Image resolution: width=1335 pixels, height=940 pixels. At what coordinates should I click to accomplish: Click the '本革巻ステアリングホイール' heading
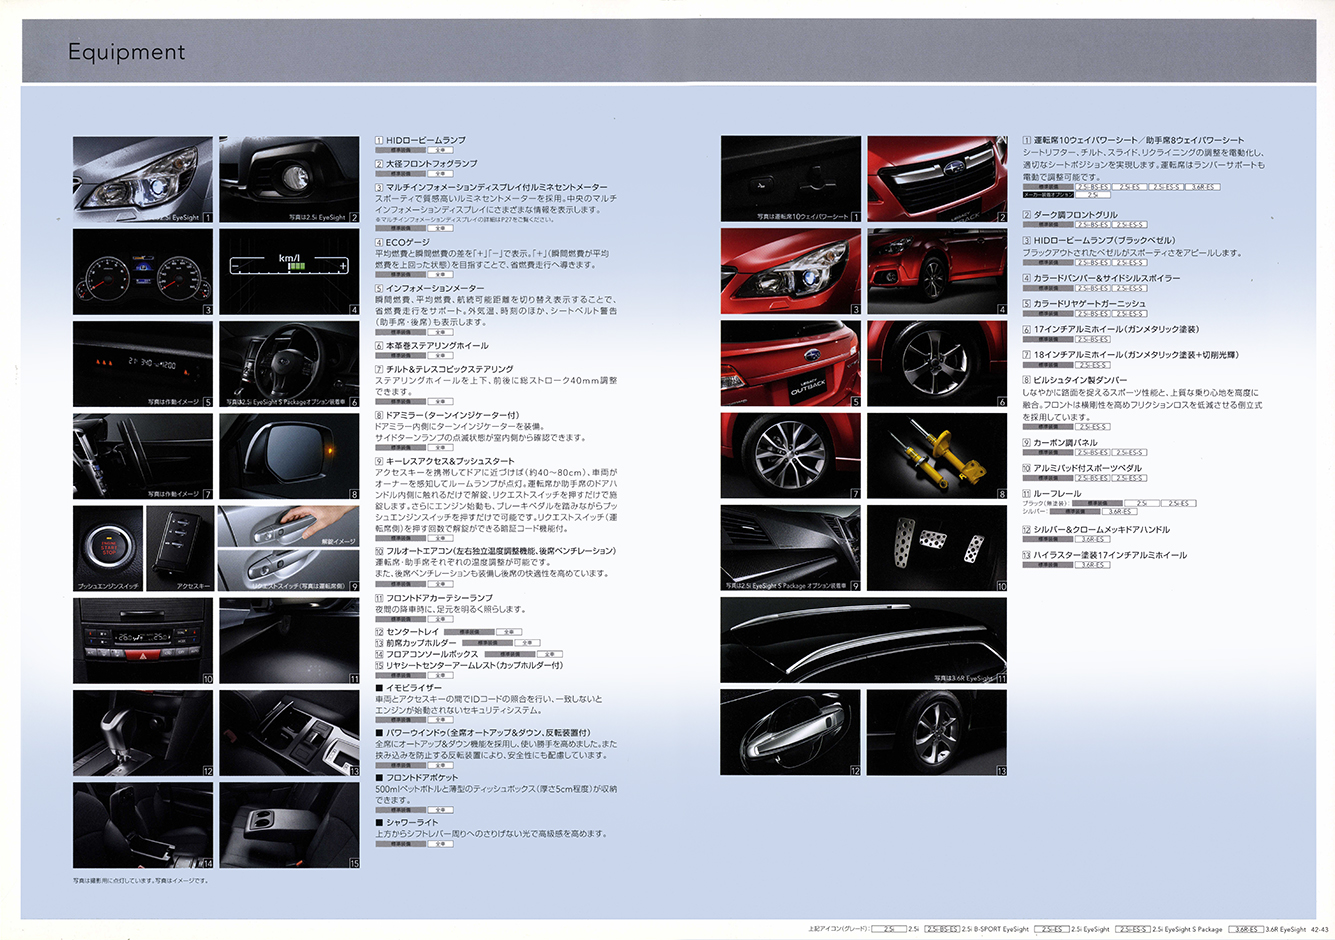[x=437, y=346]
